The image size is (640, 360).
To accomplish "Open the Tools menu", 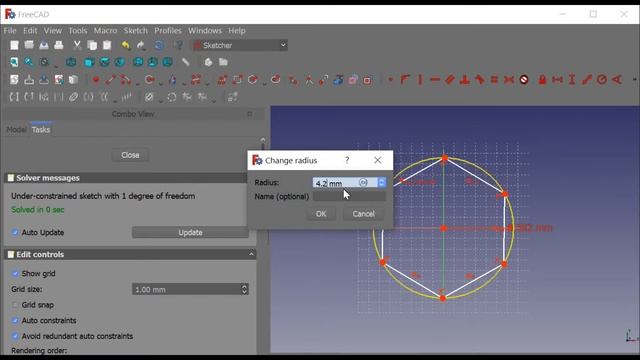I will (78, 31).
